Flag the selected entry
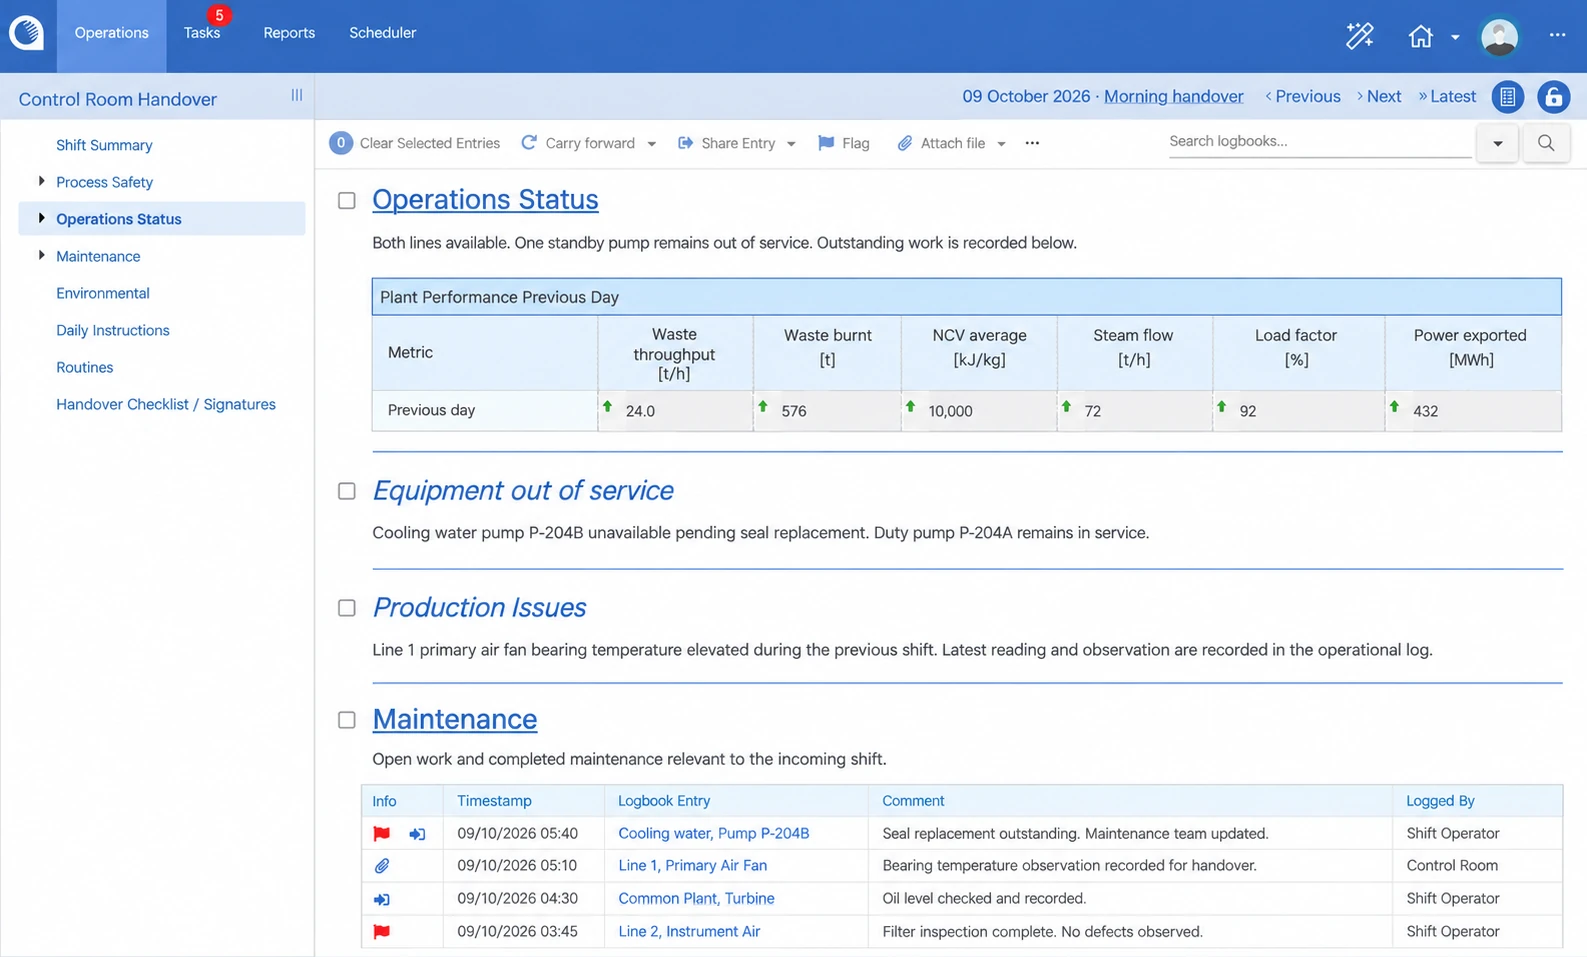The height and width of the screenshot is (957, 1587). point(844,143)
